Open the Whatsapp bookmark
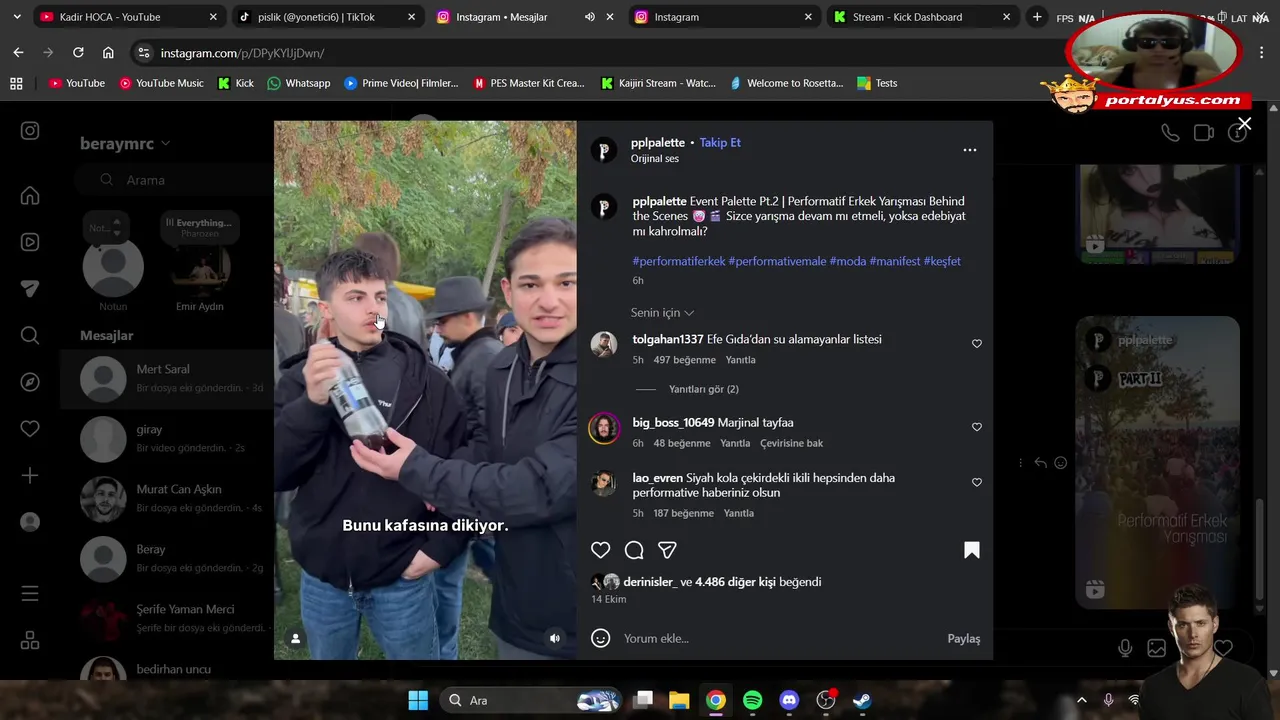This screenshot has height=720, width=1280. pyautogui.click(x=298, y=84)
